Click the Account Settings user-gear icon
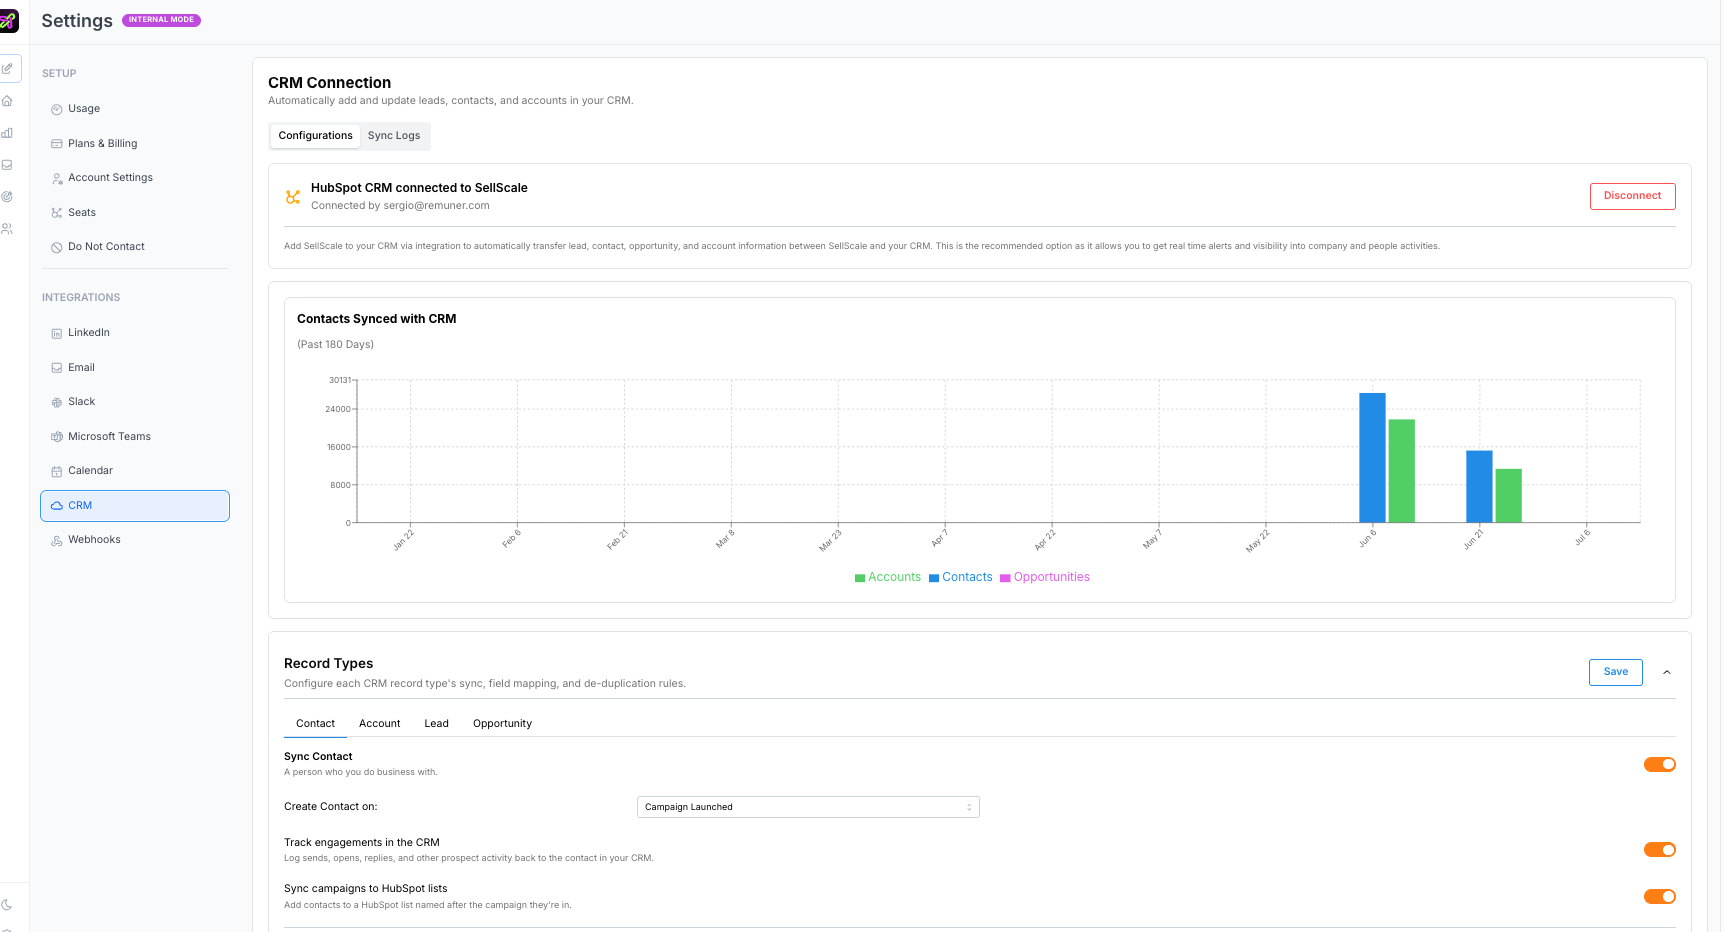This screenshot has width=1724, height=932. click(x=57, y=178)
